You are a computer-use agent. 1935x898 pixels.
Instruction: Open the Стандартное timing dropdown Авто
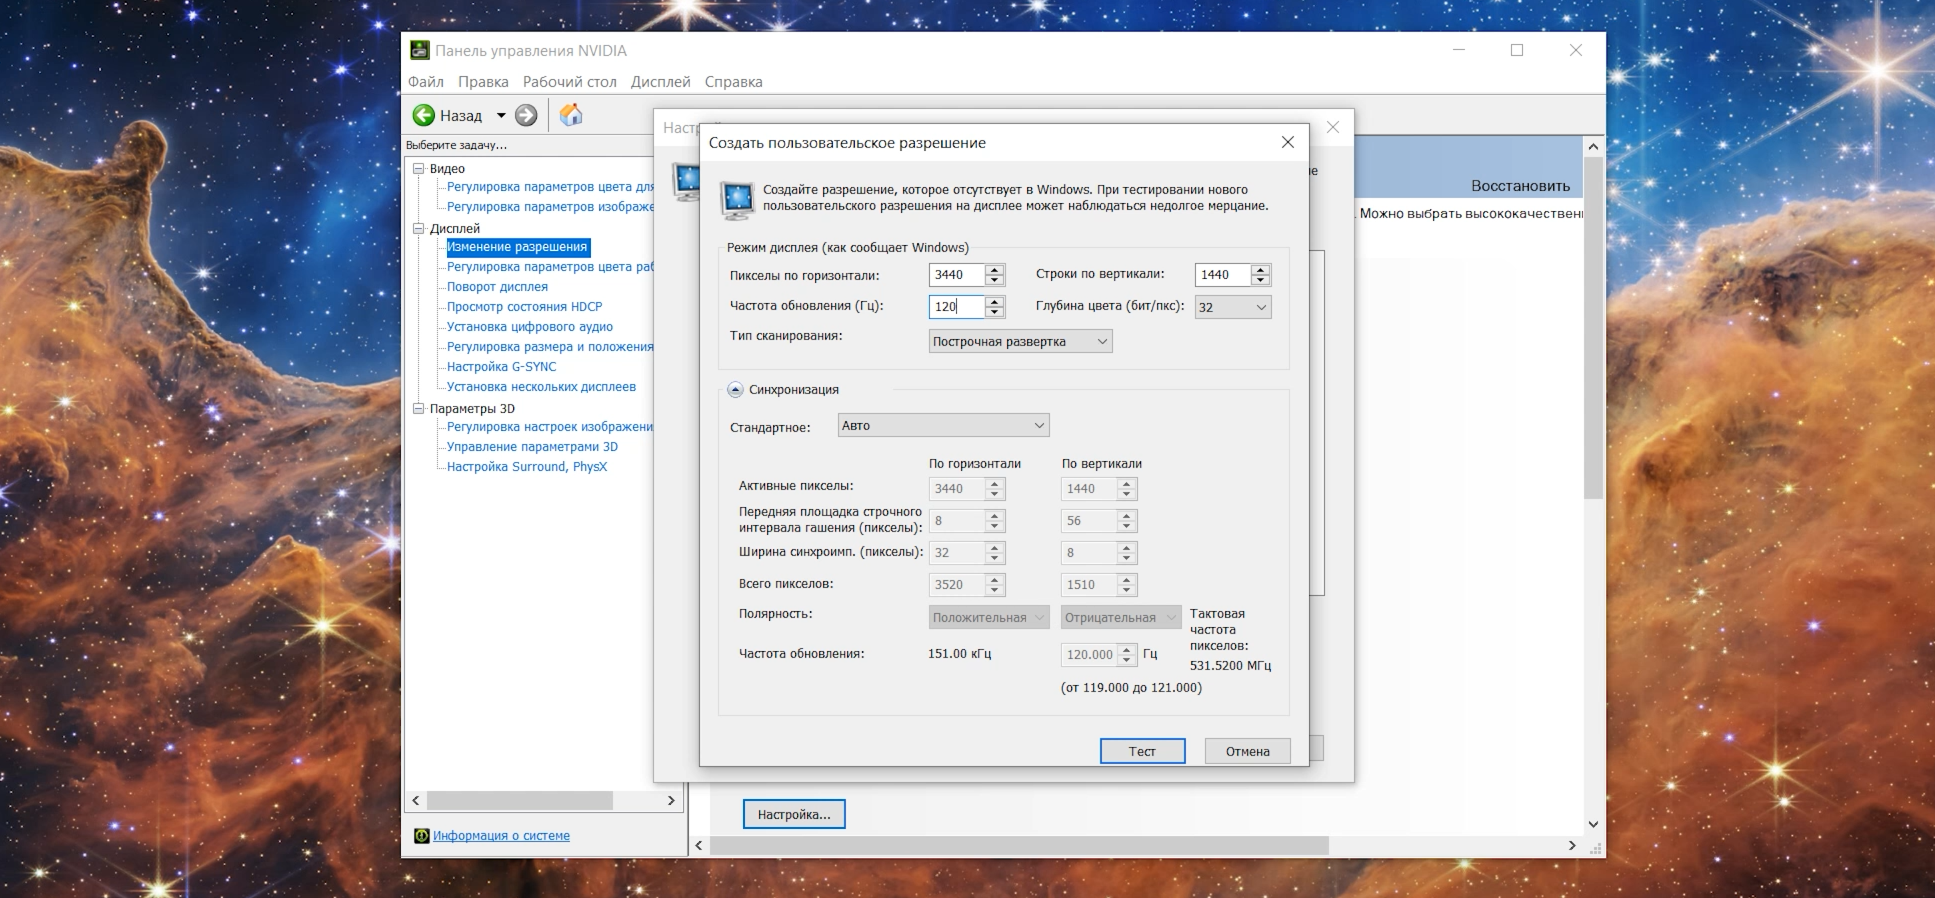pos(943,426)
